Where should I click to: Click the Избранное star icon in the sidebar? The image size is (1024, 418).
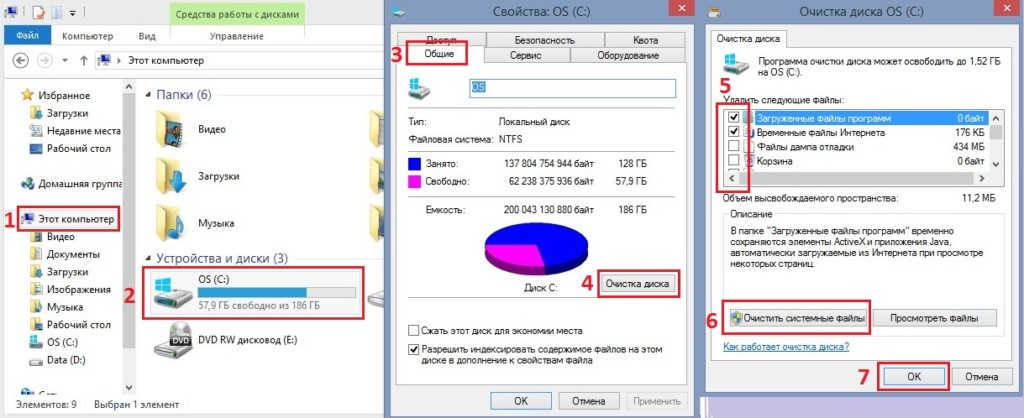pyautogui.click(x=27, y=95)
